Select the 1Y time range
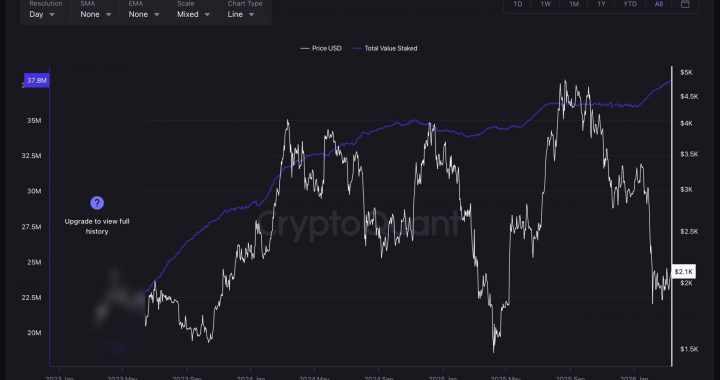This screenshot has width=720, height=380. tap(601, 4)
